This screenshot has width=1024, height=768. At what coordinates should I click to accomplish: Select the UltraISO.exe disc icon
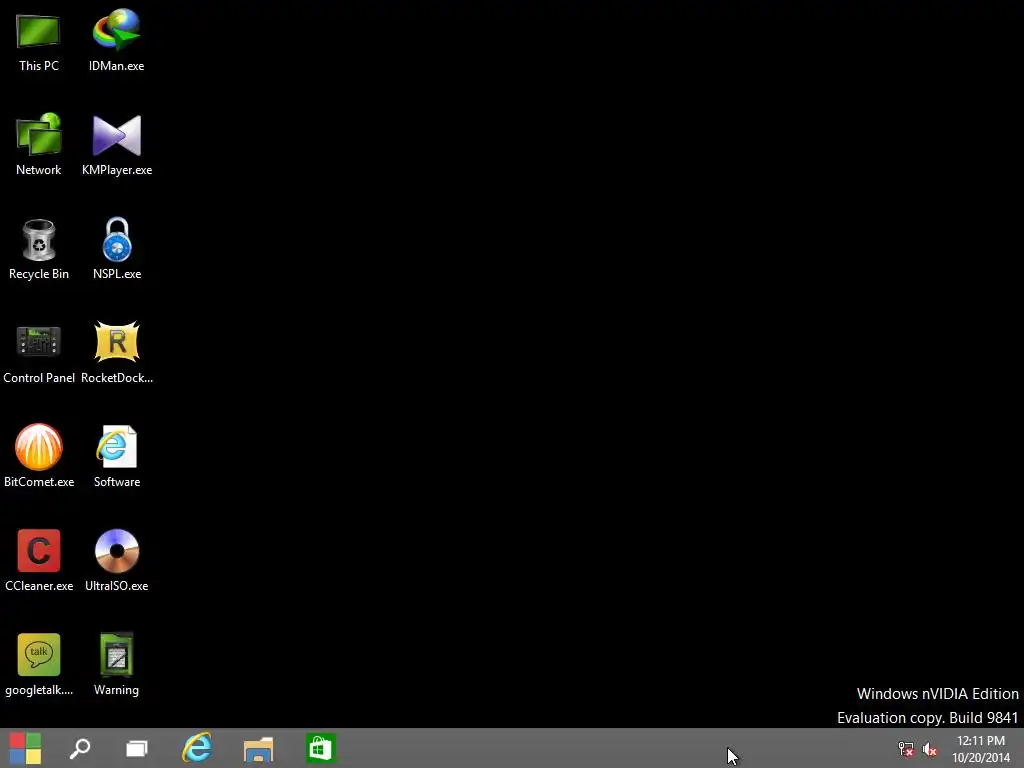[117, 551]
